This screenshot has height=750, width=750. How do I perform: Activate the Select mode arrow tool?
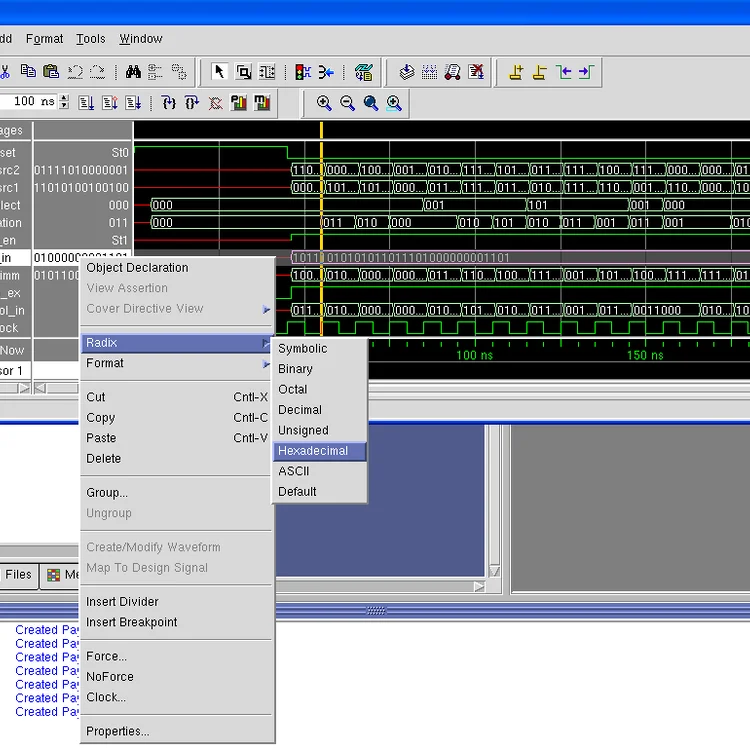[219, 72]
